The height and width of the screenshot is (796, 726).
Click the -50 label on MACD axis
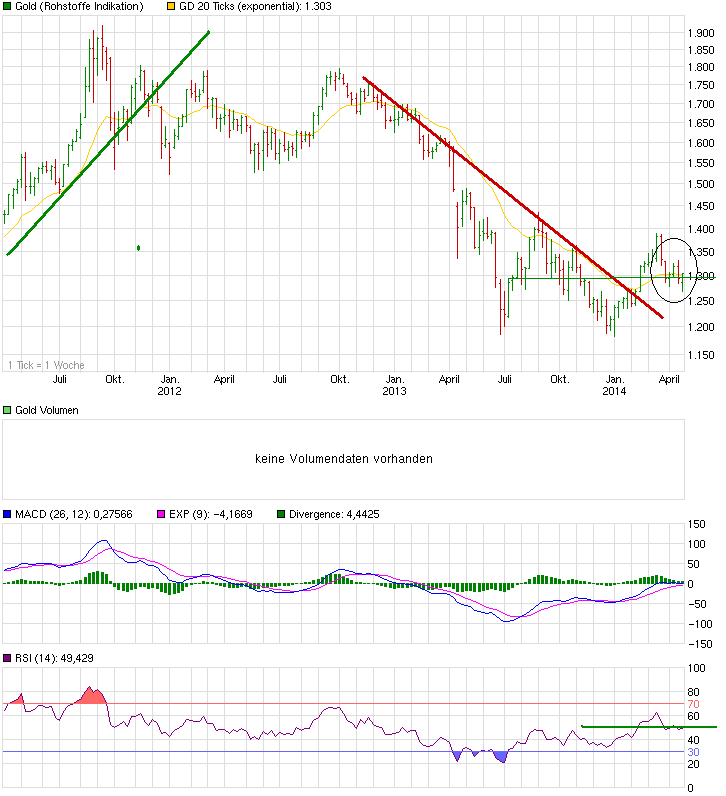(697, 604)
